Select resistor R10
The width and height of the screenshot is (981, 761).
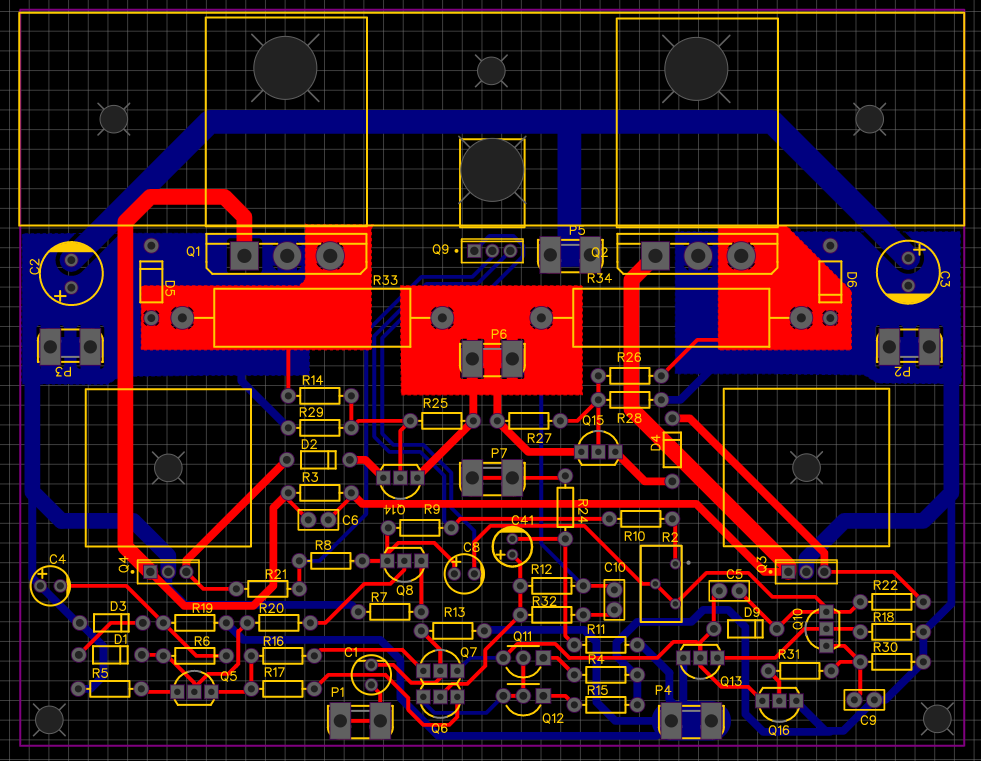[641, 519]
